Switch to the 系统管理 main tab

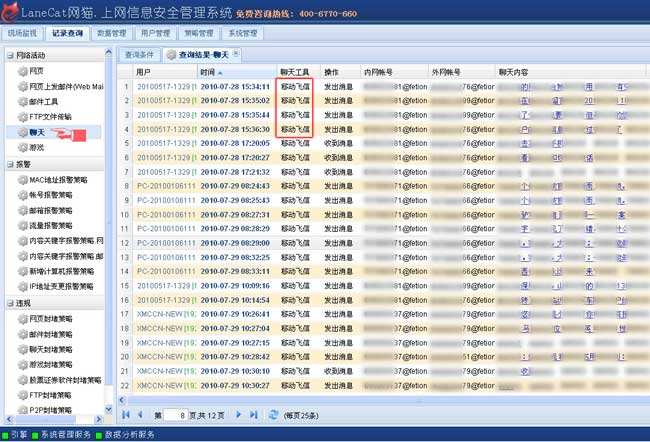click(x=243, y=33)
